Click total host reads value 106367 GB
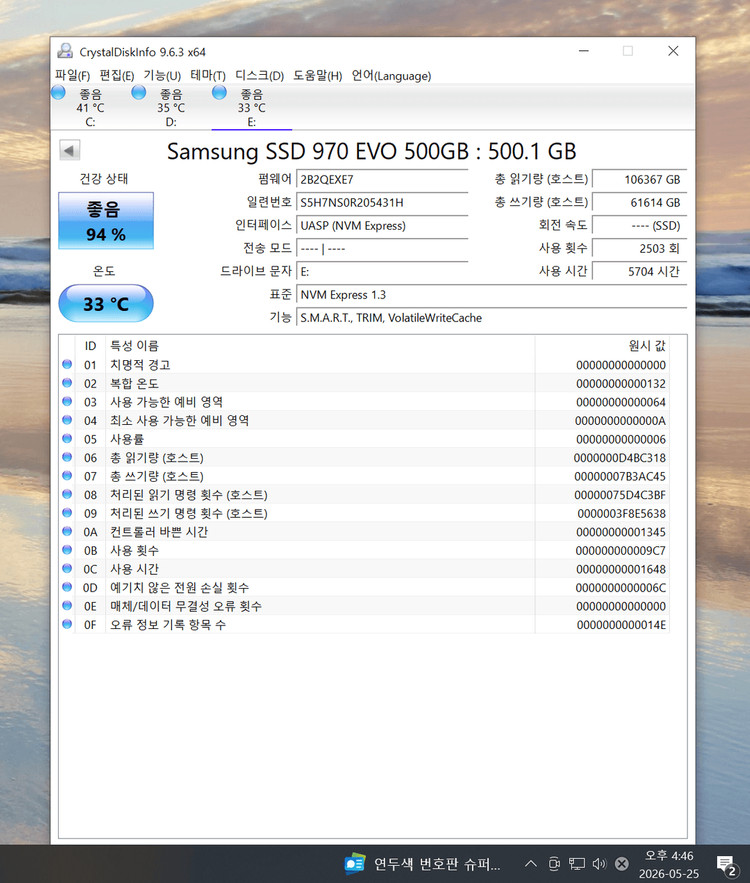Screen dimensions: 750x883 tap(640, 180)
